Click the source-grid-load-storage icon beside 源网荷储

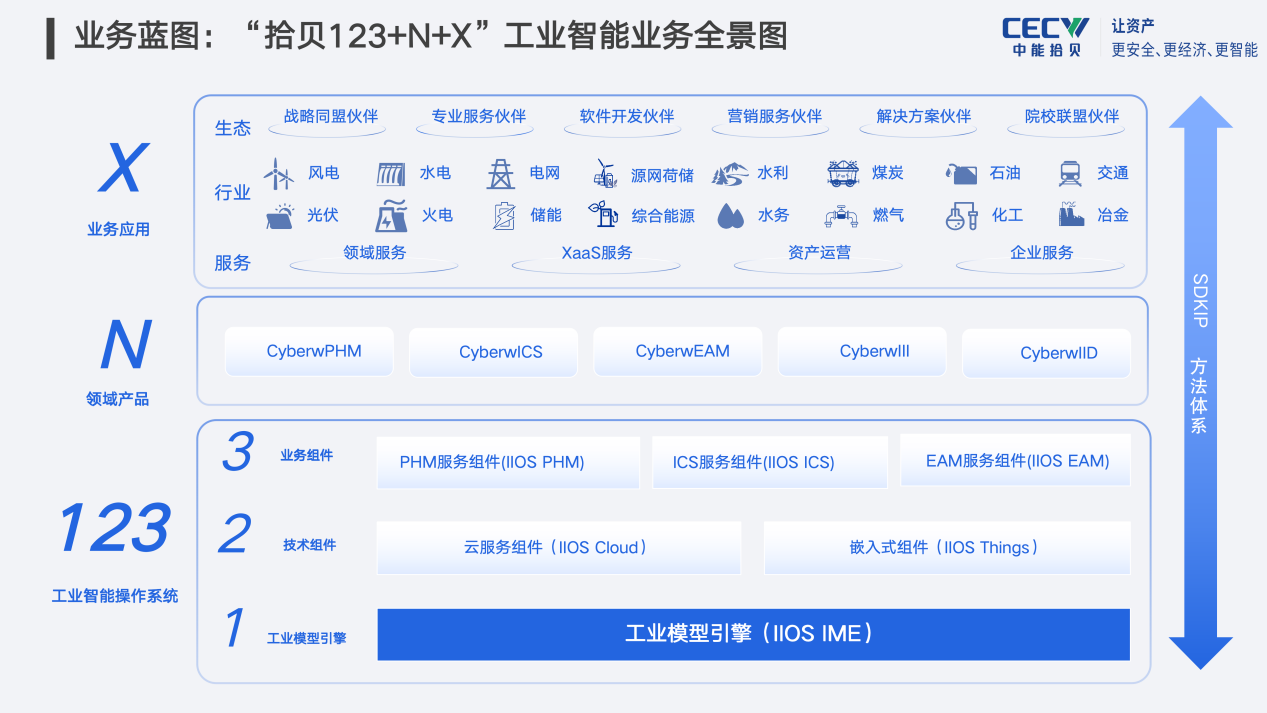click(605, 174)
